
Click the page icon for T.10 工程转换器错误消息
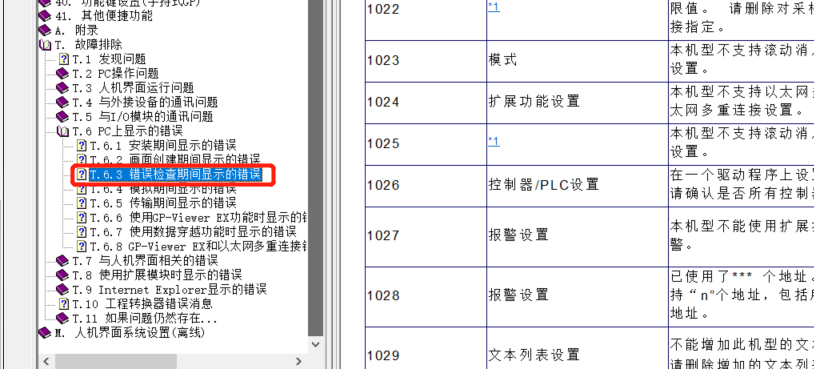[x=64, y=304]
